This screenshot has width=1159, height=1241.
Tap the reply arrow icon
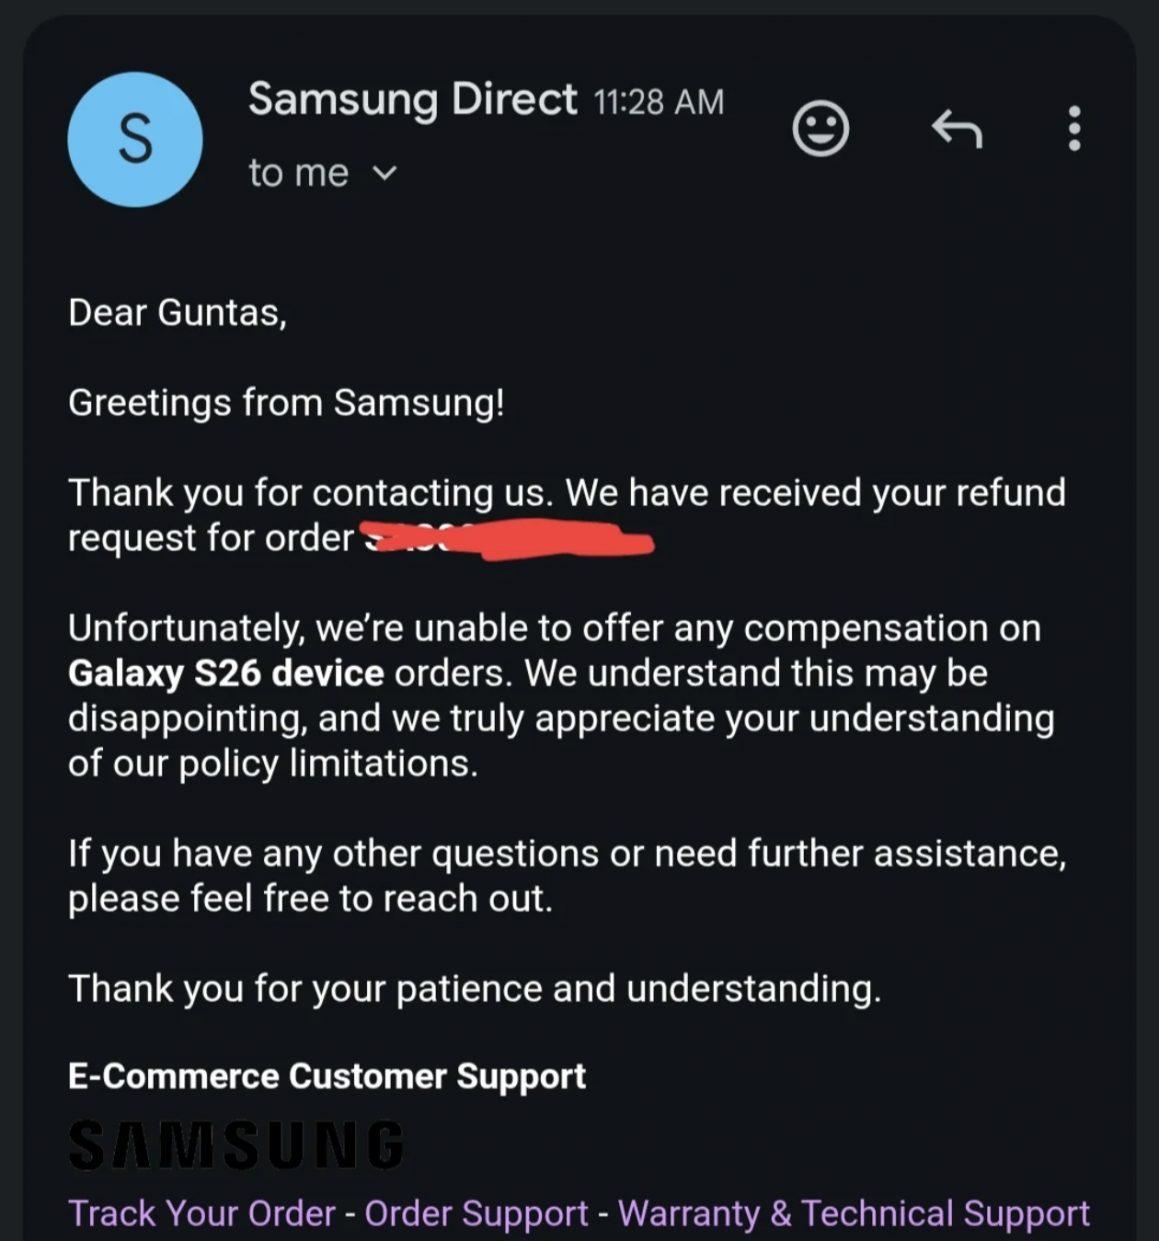957,129
